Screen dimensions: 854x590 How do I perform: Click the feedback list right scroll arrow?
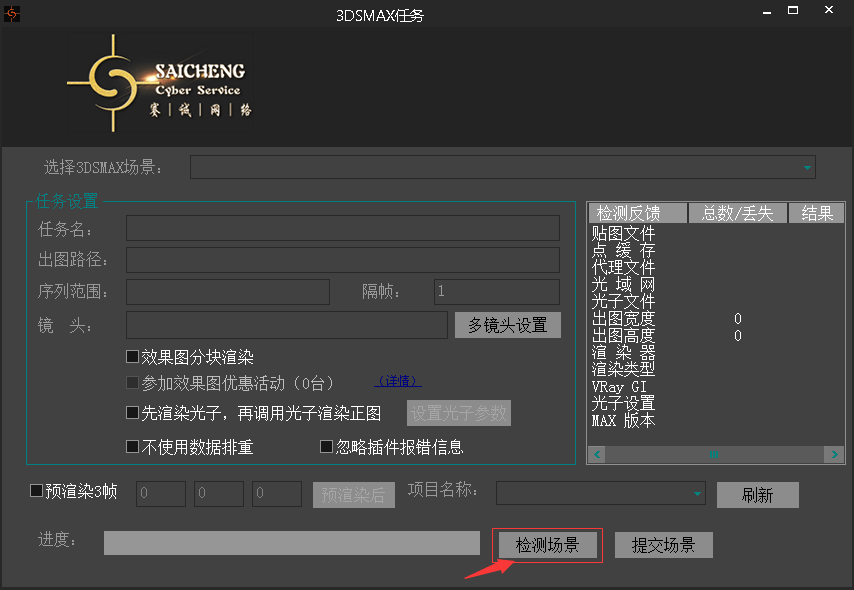click(x=834, y=454)
